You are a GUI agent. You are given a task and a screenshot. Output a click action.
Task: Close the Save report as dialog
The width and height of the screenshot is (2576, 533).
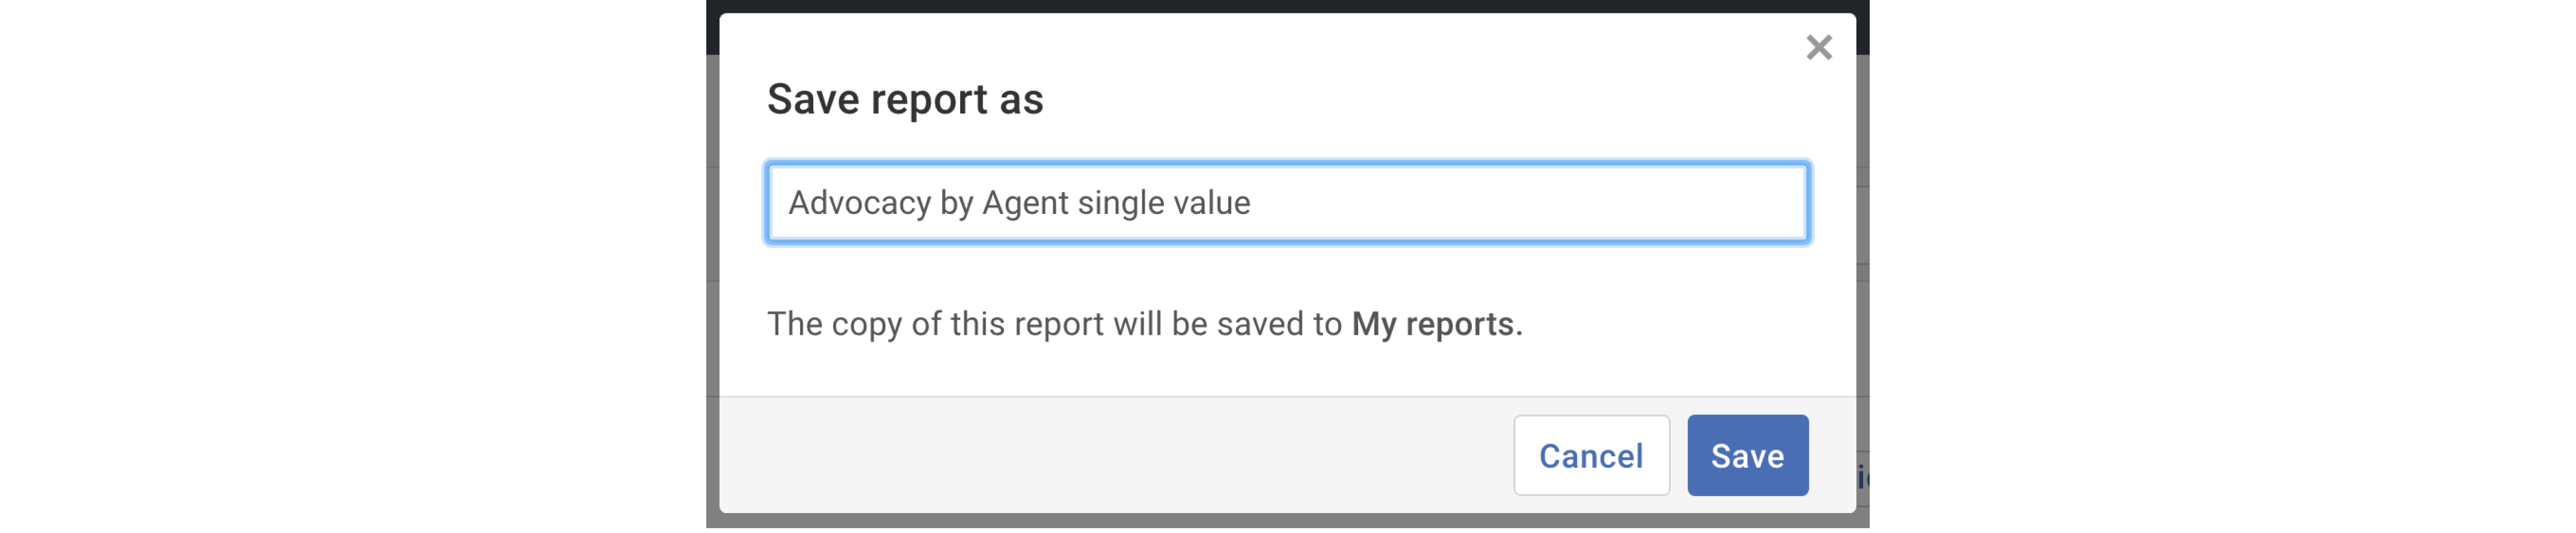(x=1818, y=47)
